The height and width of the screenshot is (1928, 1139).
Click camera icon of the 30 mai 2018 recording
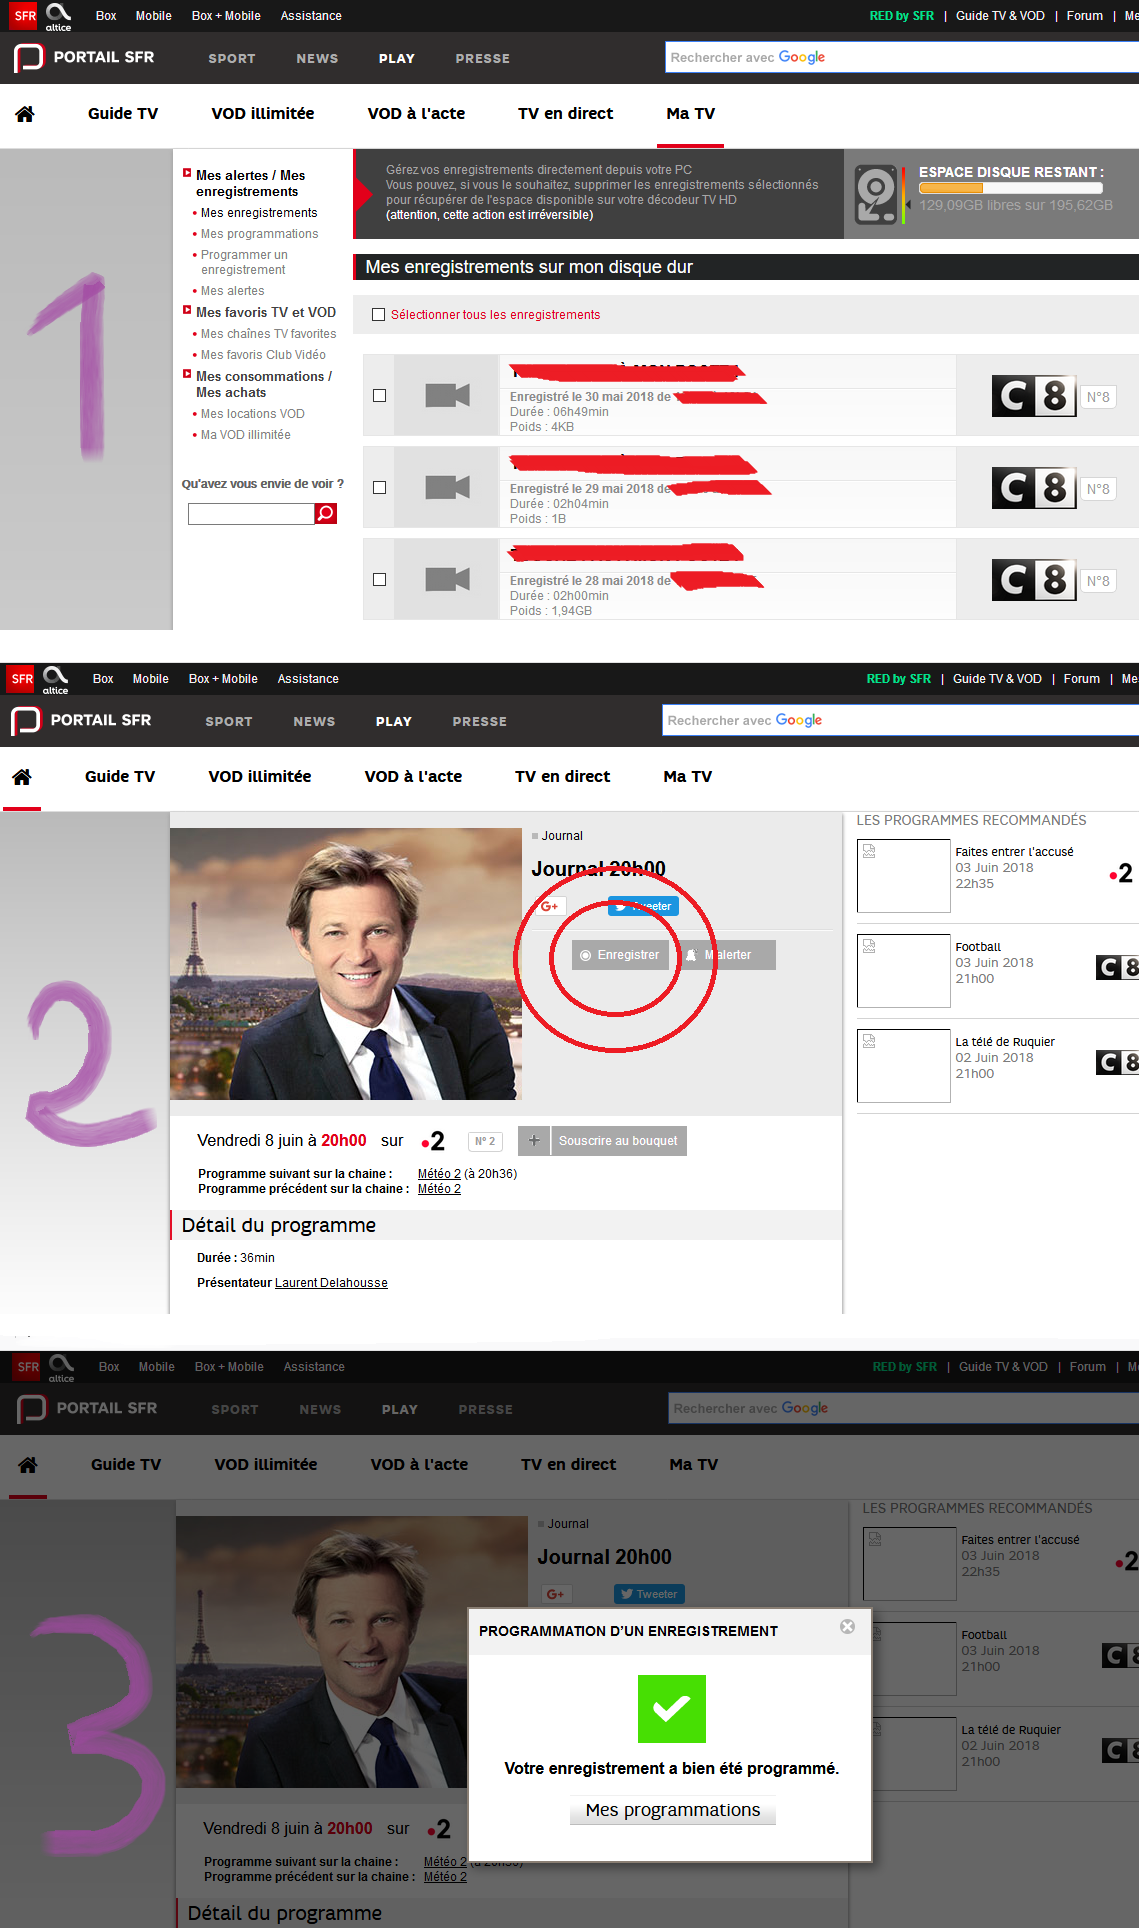pyautogui.click(x=447, y=396)
